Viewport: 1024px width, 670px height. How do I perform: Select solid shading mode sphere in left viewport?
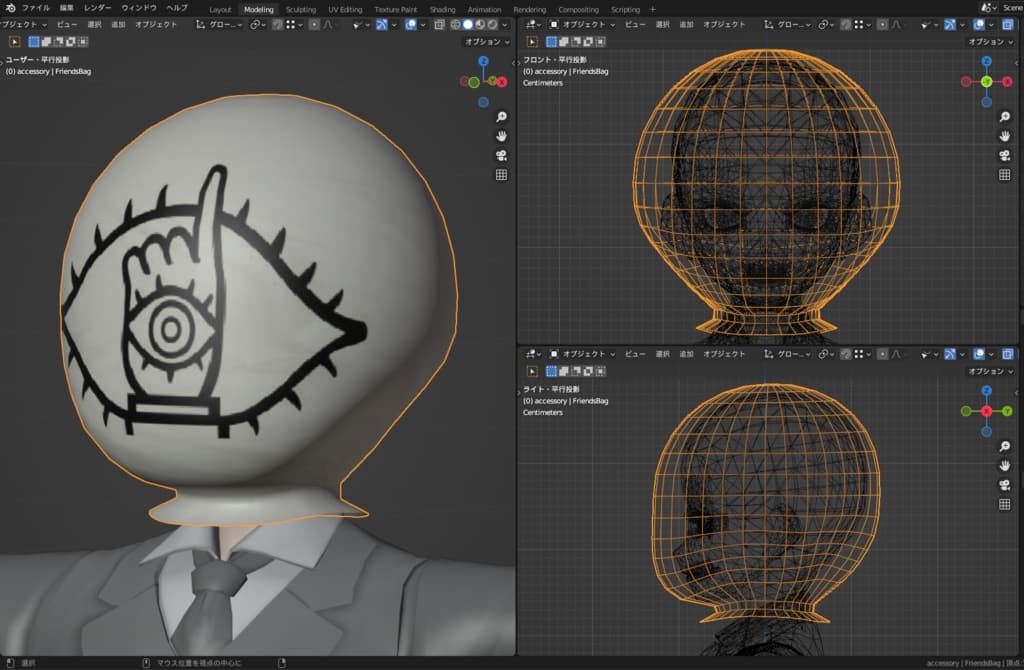[x=467, y=24]
